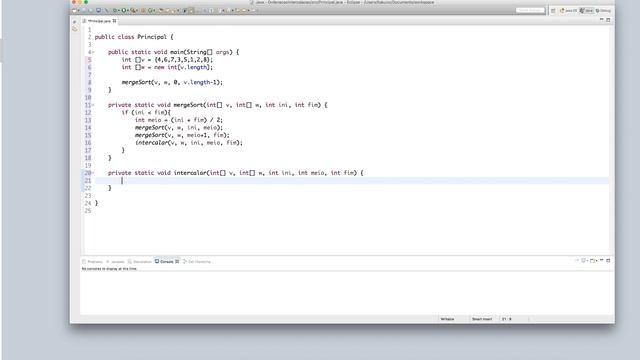
Task: Click the cursor position 21 : 9 status
Action: [x=507, y=319]
